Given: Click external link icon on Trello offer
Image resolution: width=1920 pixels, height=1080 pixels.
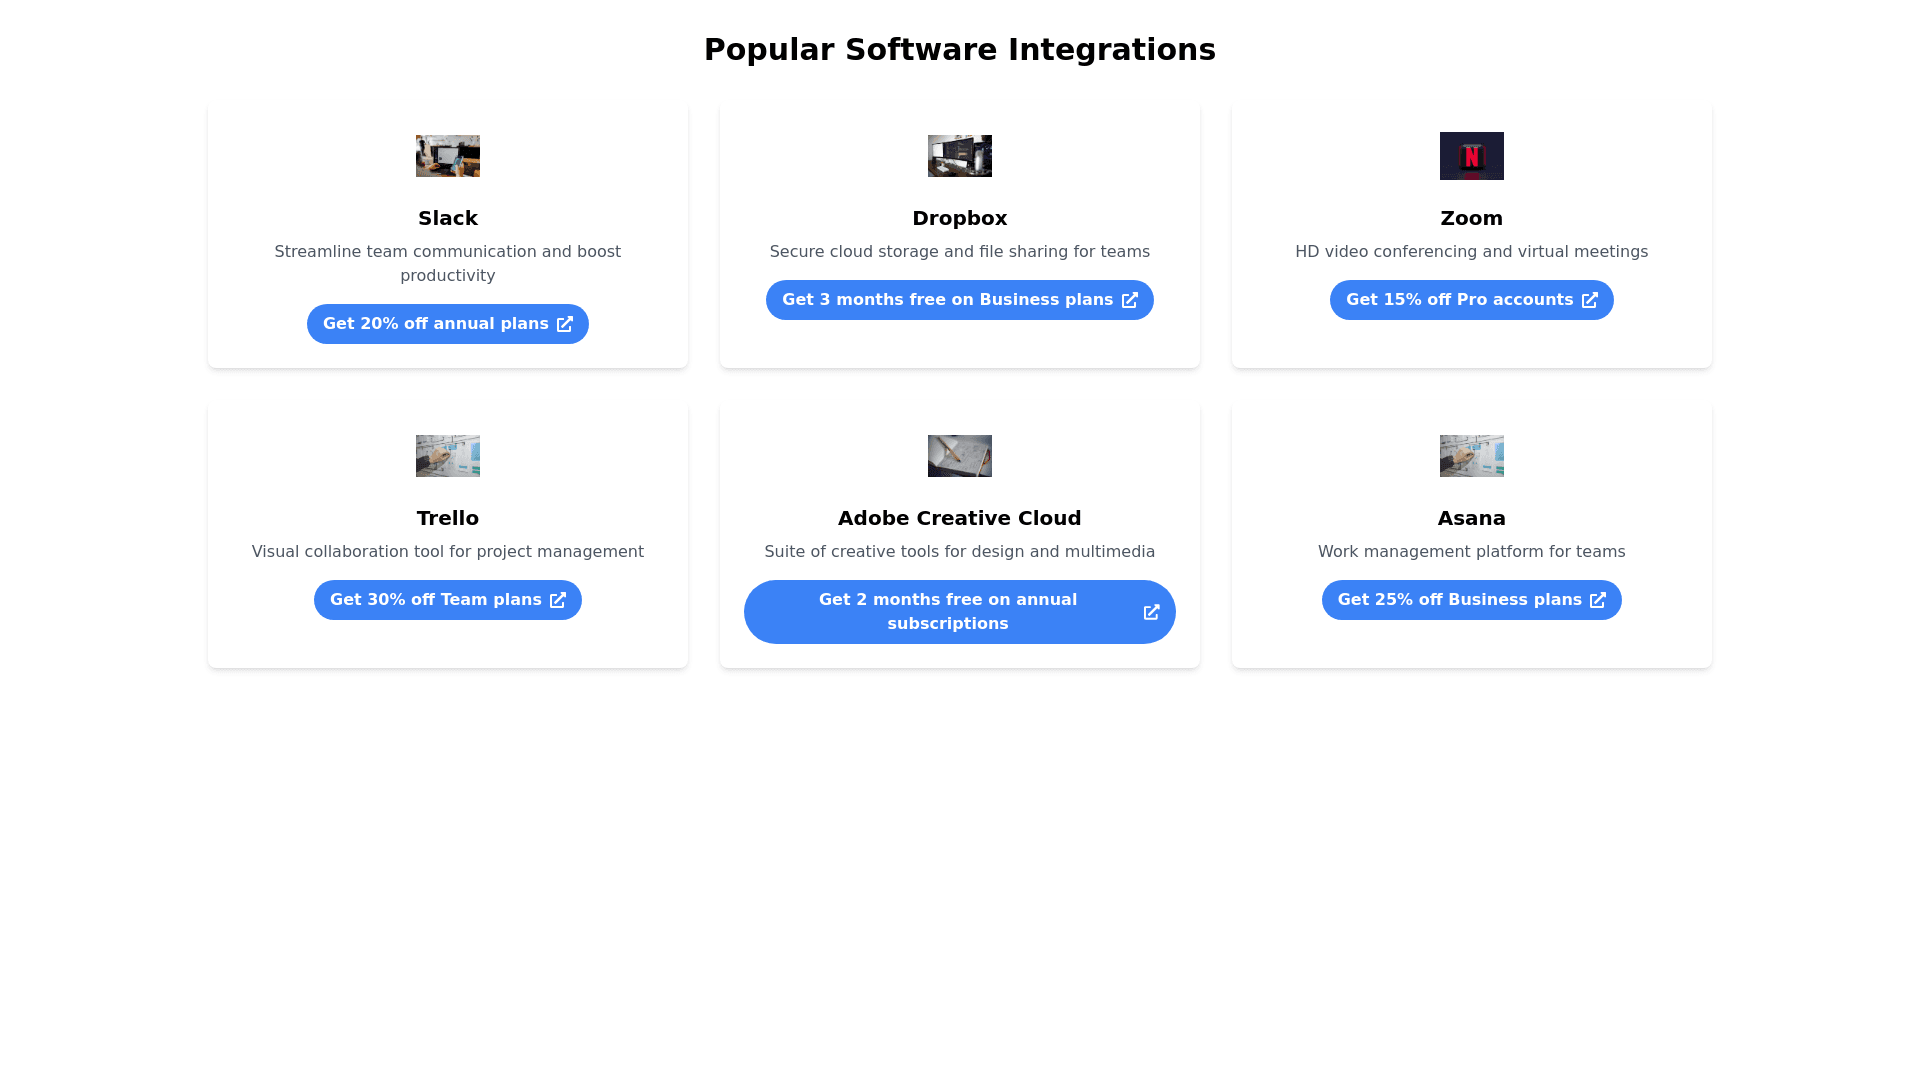Looking at the screenshot, I should pos(558,600).
